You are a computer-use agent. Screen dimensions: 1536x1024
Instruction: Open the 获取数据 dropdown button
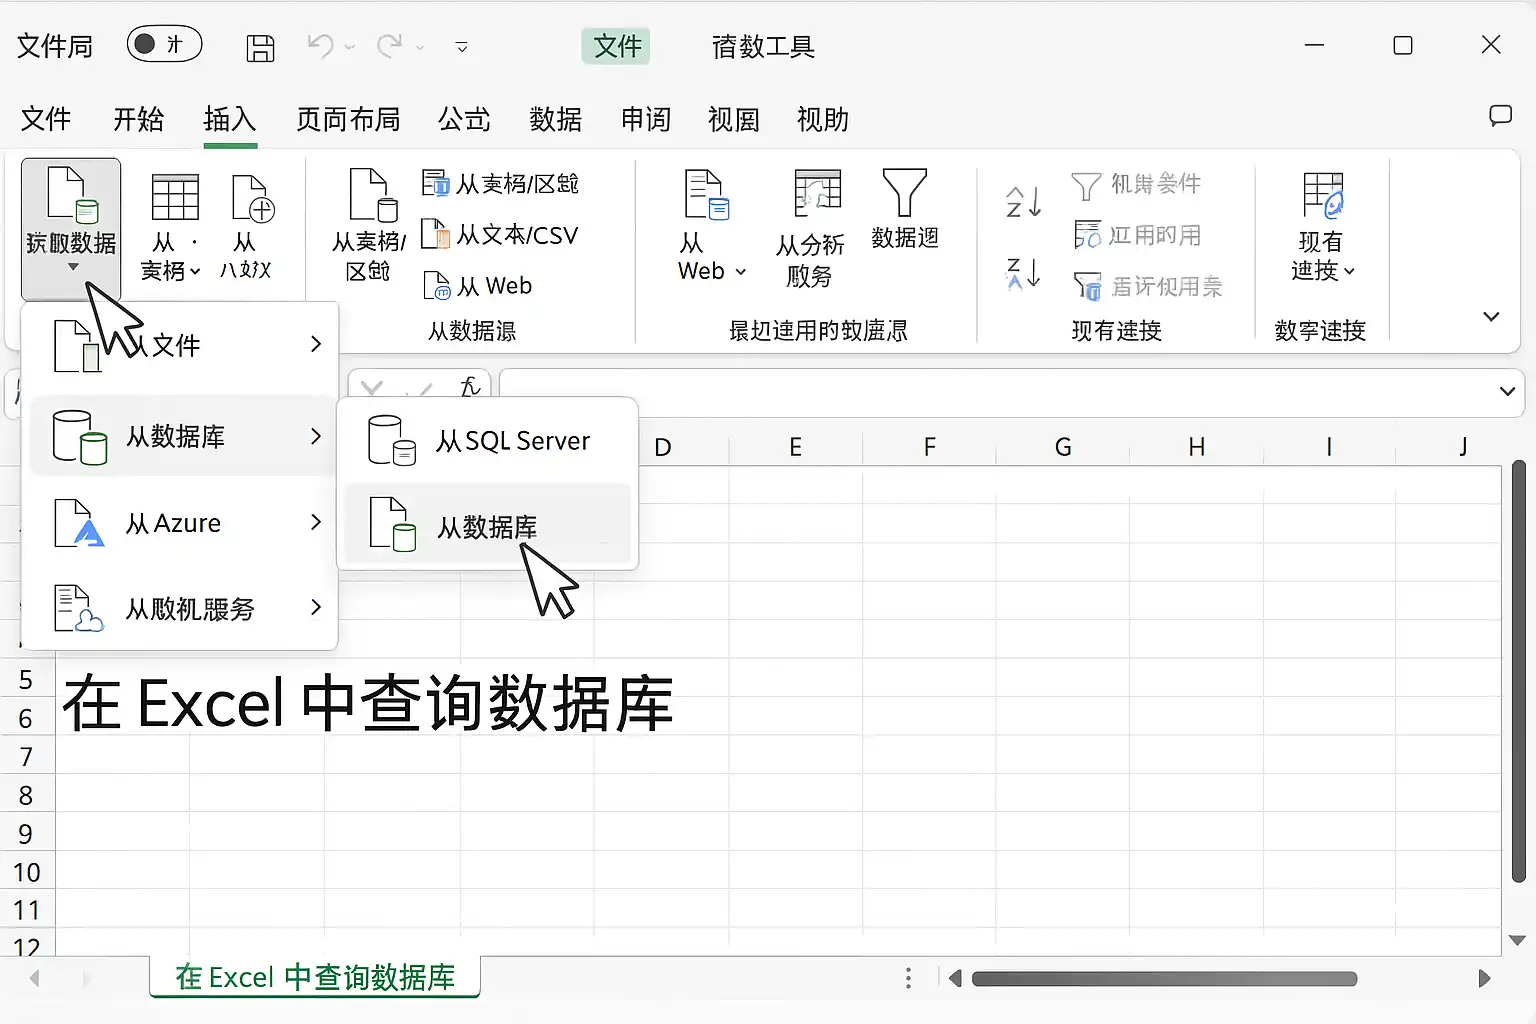[x=71, y=228]
